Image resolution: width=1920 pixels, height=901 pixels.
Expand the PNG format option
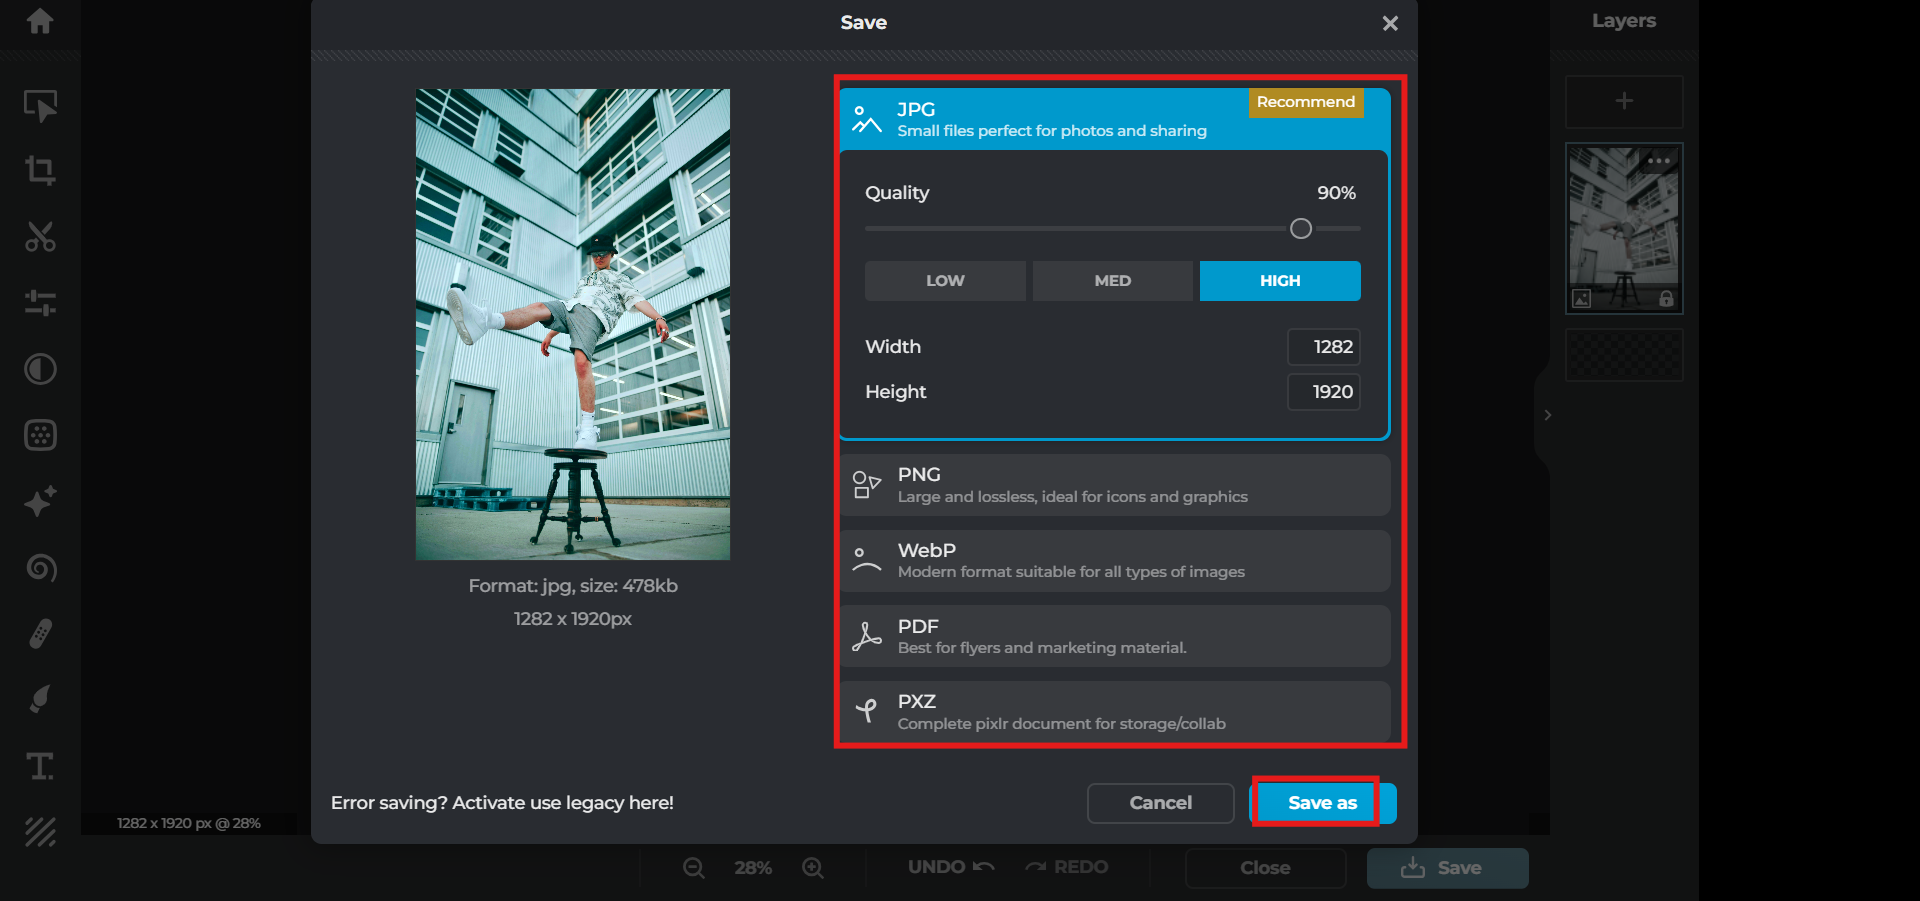pos(1114,485)
